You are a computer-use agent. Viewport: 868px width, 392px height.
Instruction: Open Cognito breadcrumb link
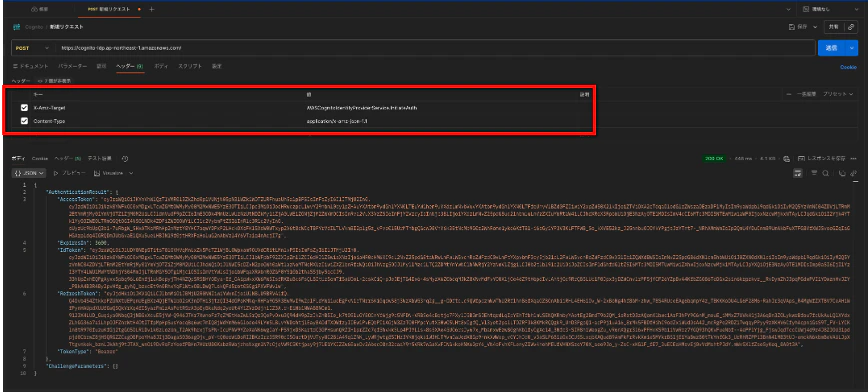tap(34, 27)
